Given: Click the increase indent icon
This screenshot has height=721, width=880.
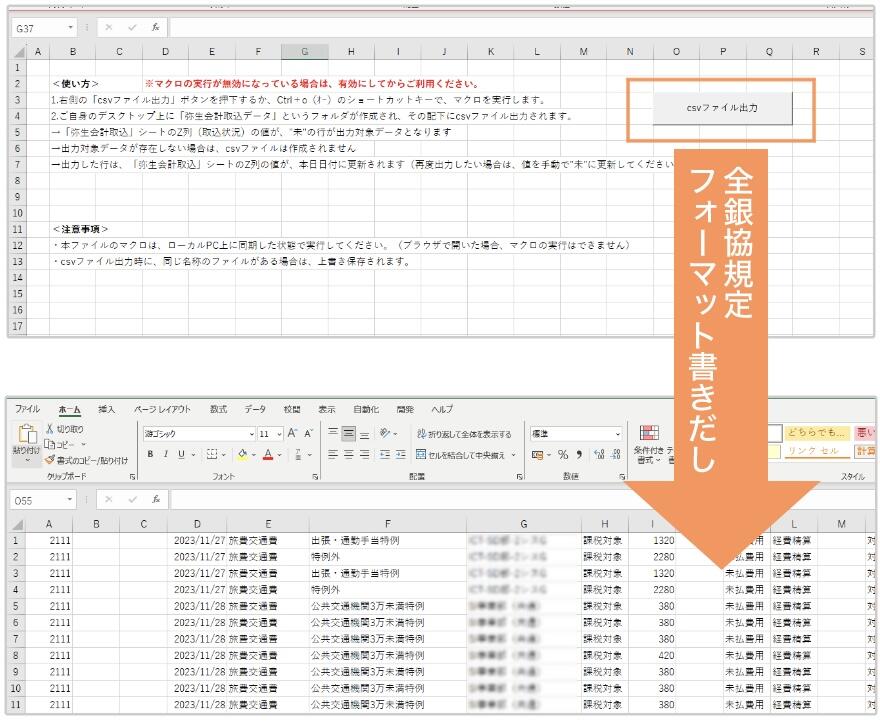Looking at the screenshot, I should 401,454.
